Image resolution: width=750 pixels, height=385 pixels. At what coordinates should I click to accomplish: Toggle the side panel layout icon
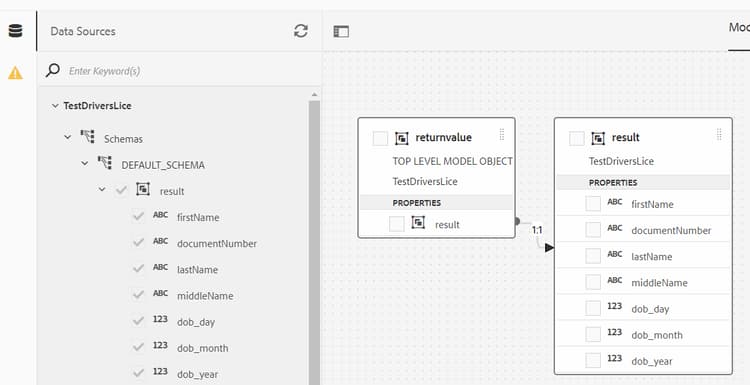341,32
